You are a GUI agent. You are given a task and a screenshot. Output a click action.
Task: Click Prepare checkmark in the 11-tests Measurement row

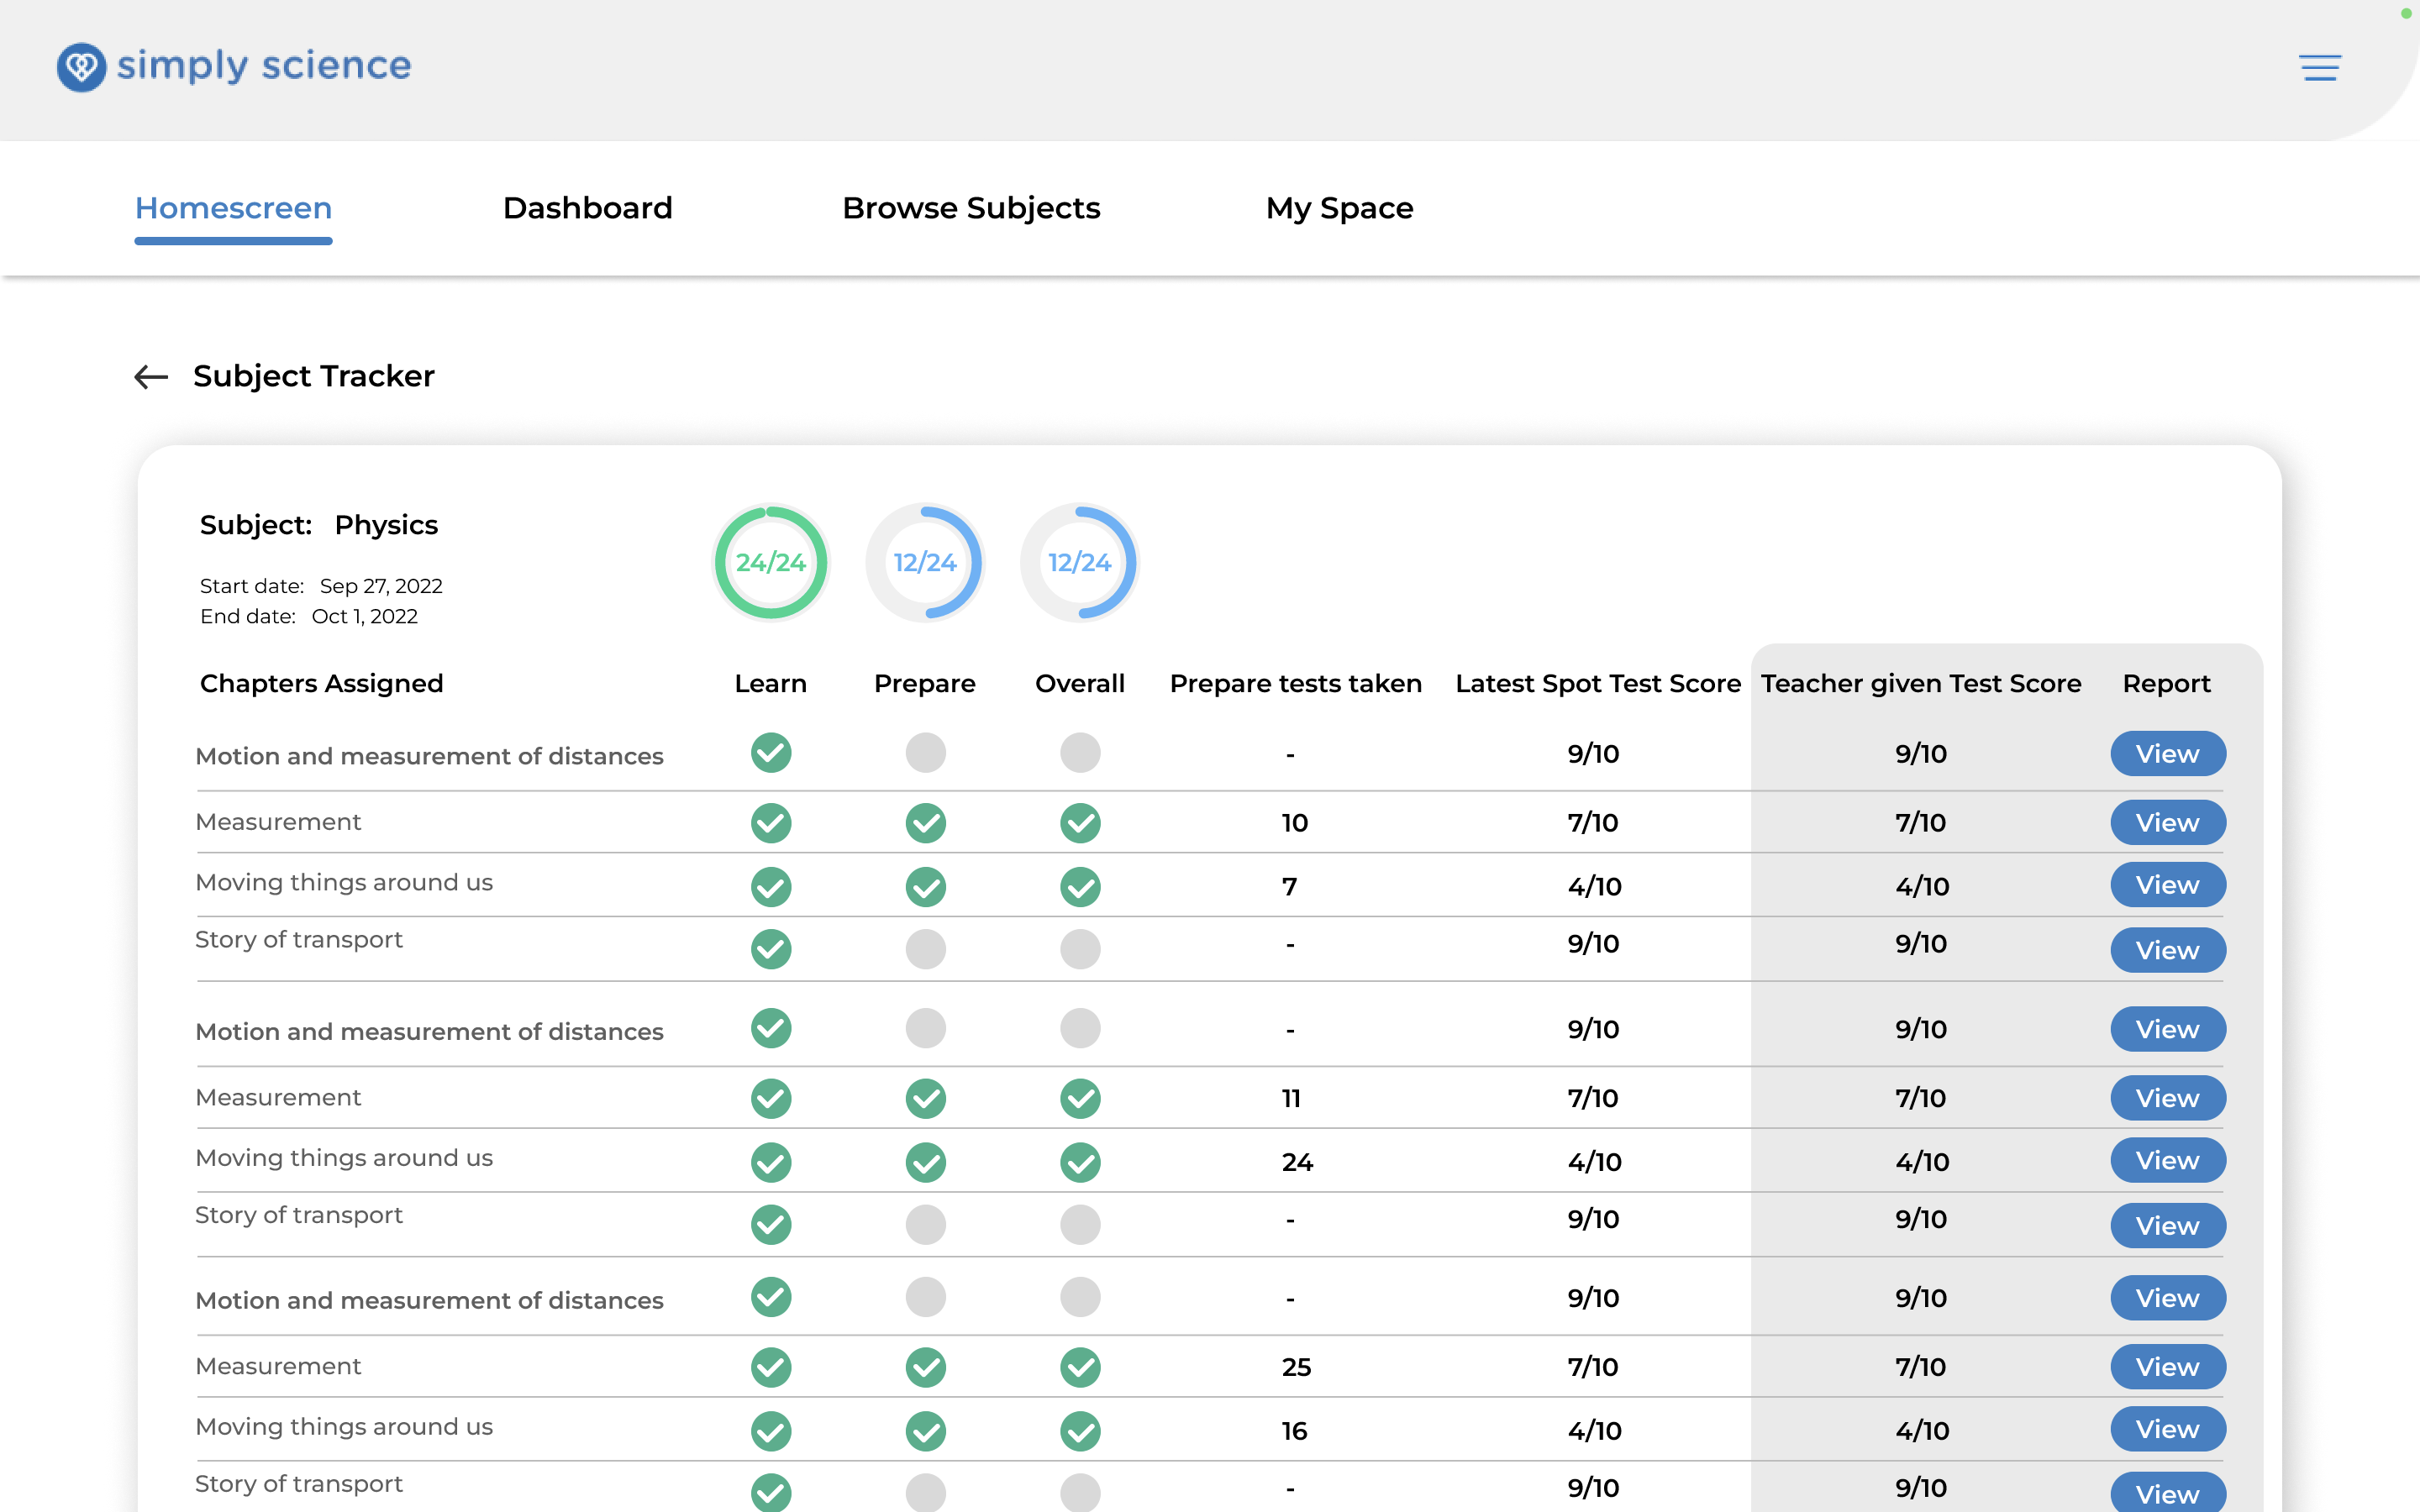(x=925, y=1099)
